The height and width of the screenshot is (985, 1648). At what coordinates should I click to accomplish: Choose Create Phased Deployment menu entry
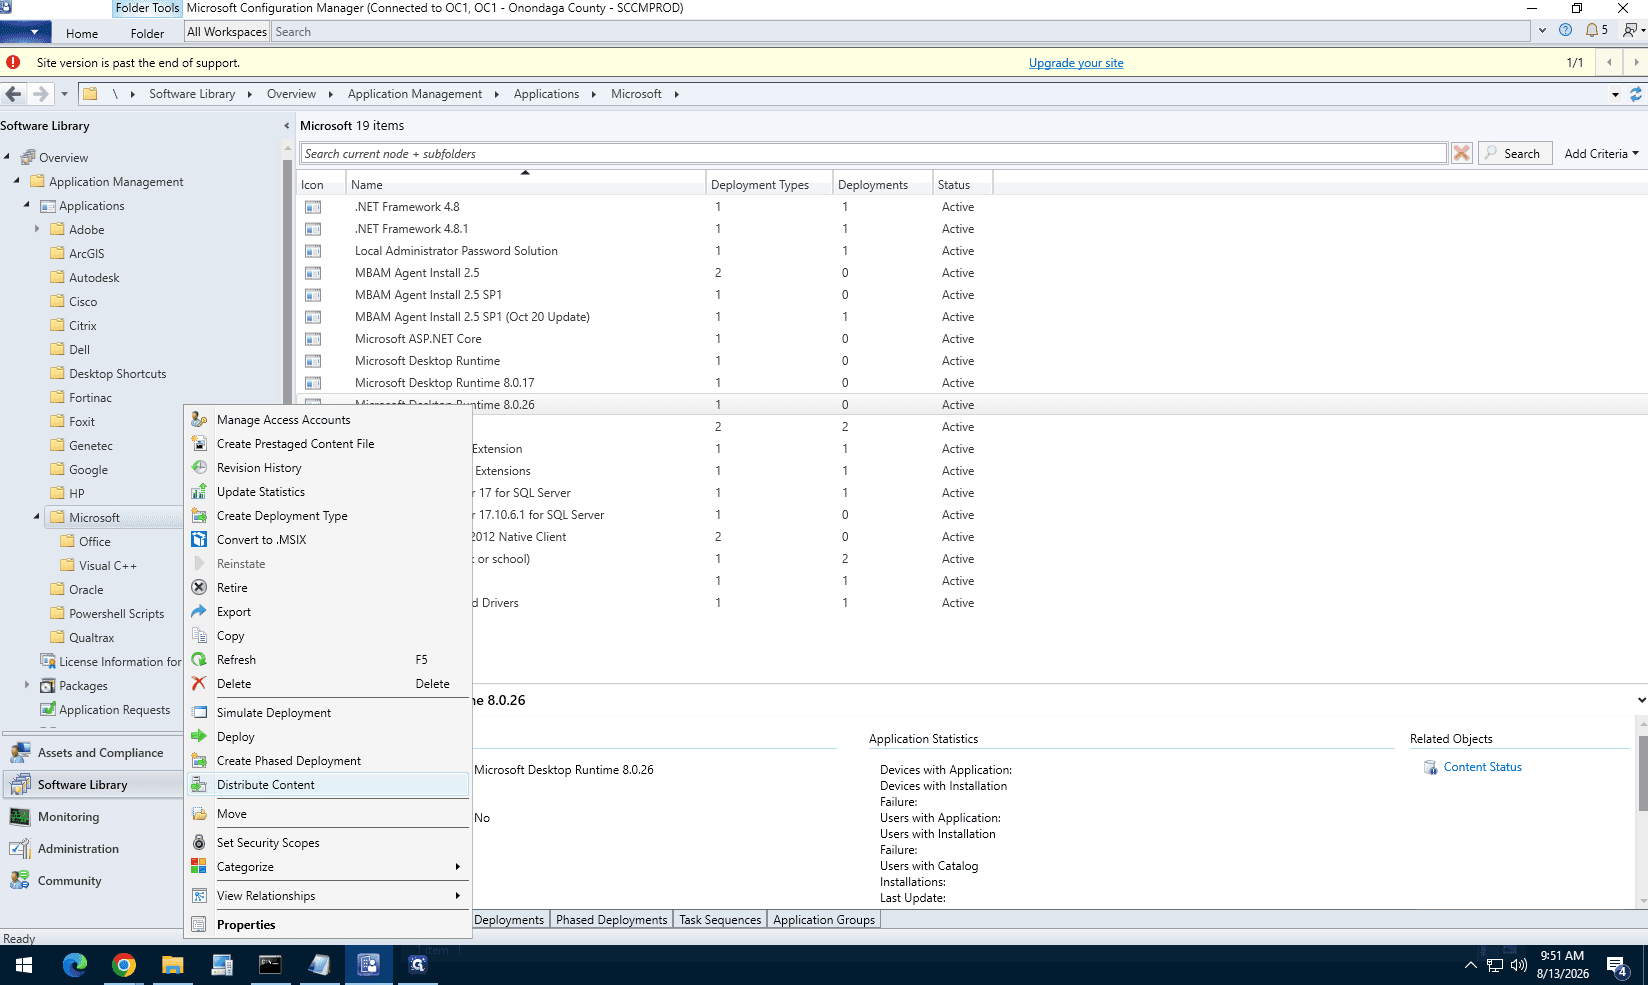[x=328, y=760]
